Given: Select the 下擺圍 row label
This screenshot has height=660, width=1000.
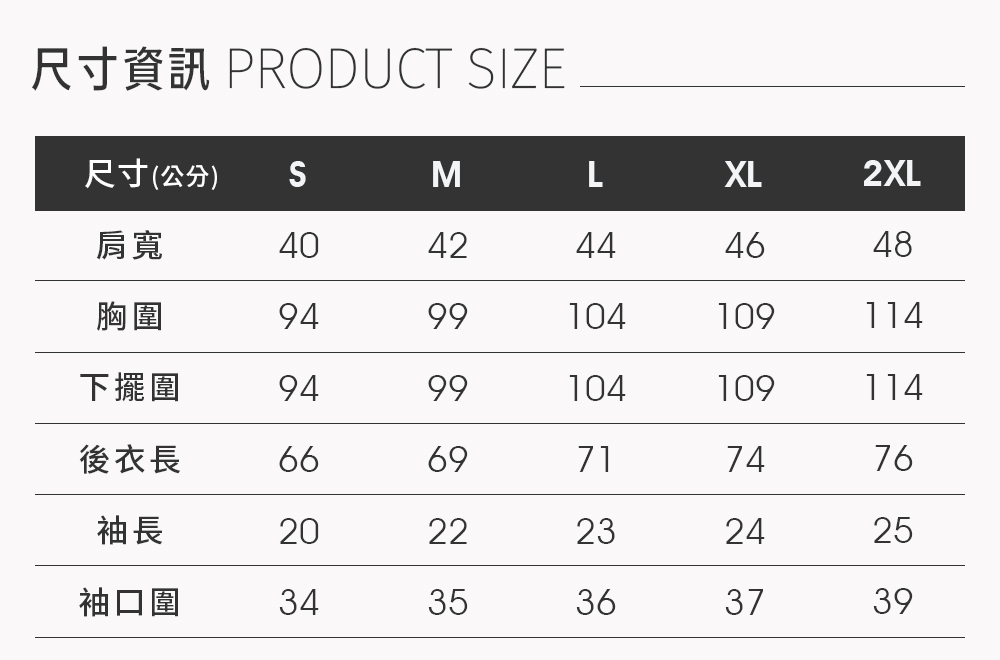Looking at the screenshot, I should point(130,388).
